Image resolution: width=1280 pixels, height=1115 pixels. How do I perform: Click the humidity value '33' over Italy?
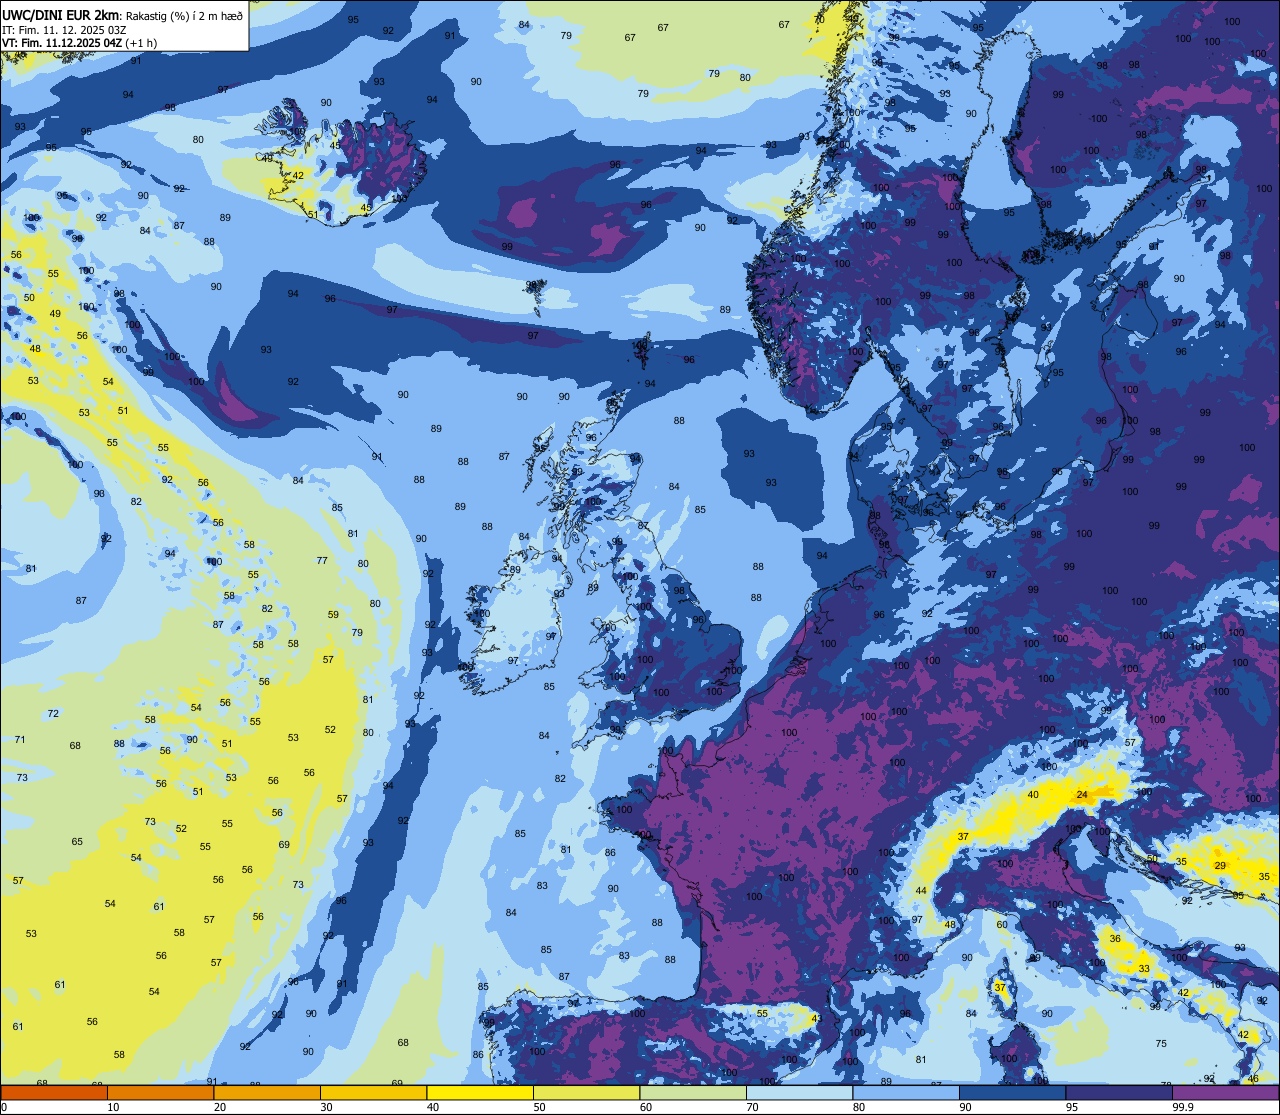click(1144, 969)
